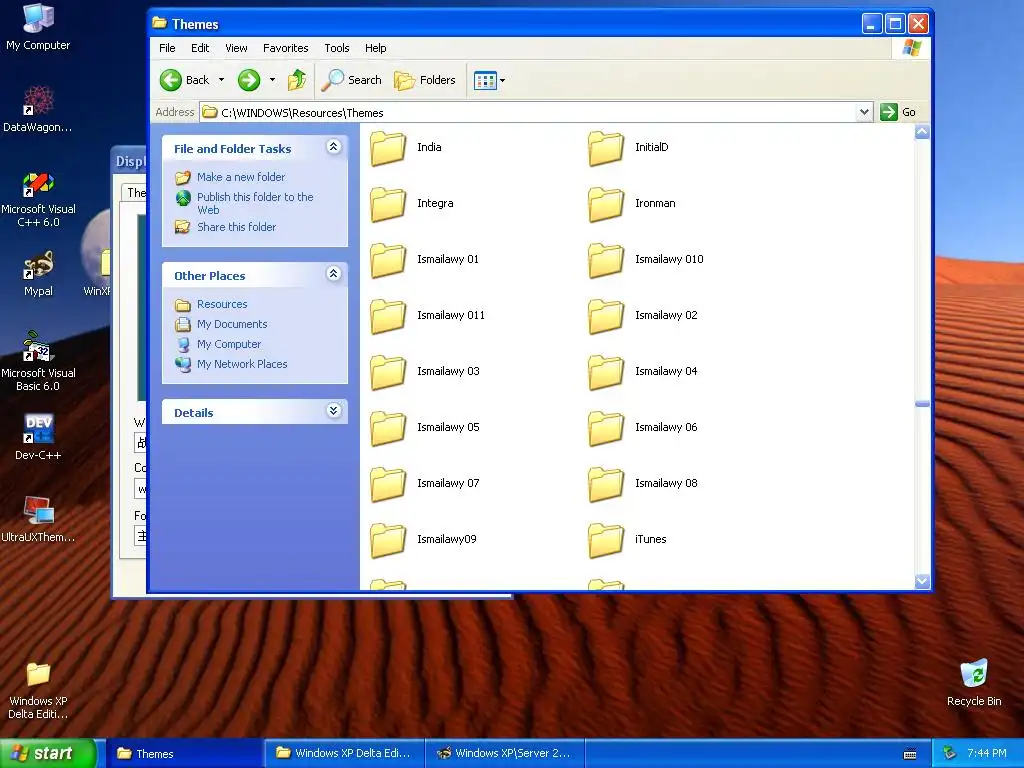The width and height of the screenshot is (1024, 768).
Task: Open the Help menu
Action: click(376, 48)
